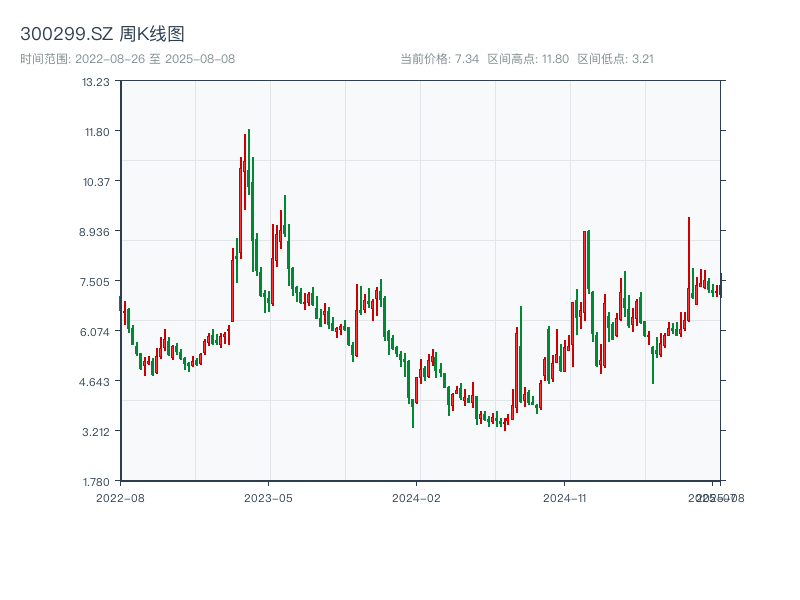Click the last red candle at the chart's right edge
The width and height of the screenshot is (800, 600).
[721, 285]
